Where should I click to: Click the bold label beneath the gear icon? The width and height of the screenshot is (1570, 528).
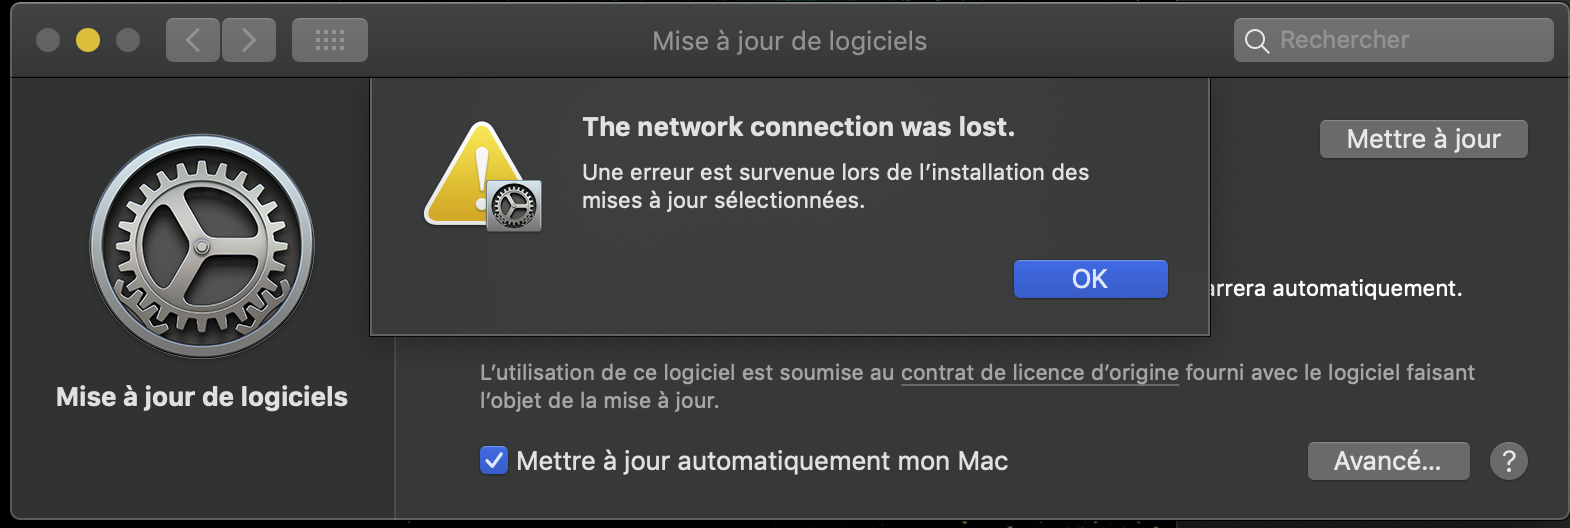[x=202, y=397]
